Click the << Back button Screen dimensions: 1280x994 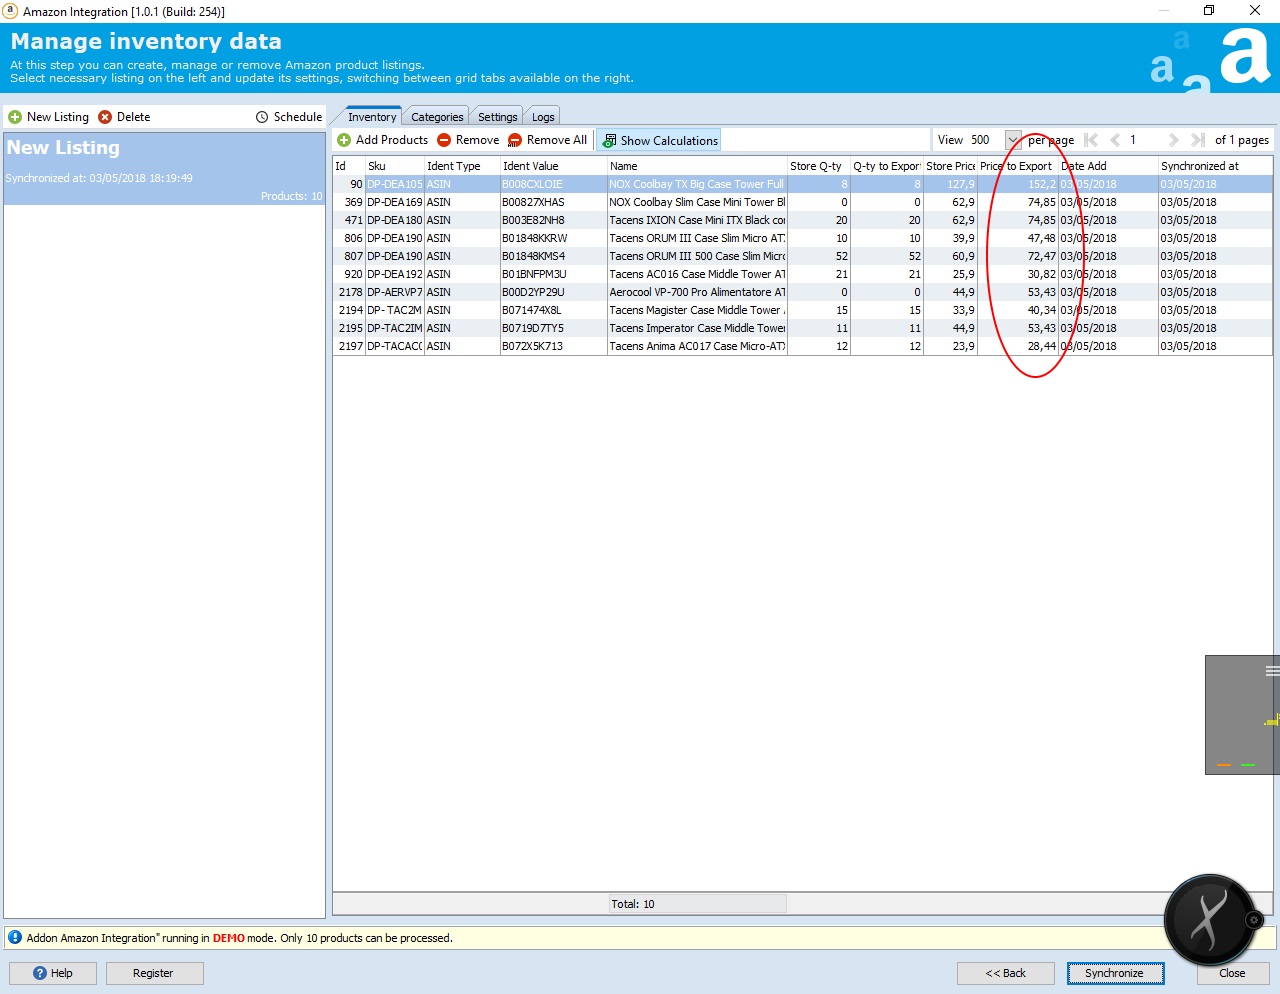pyautogui.click(x=1005, y=973)
